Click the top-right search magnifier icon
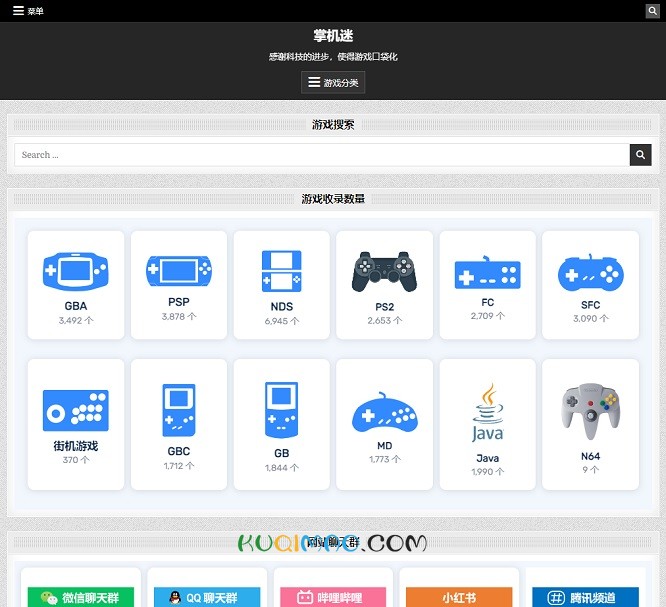This screenshot has width=666, height=607. [x=652, y=11]
